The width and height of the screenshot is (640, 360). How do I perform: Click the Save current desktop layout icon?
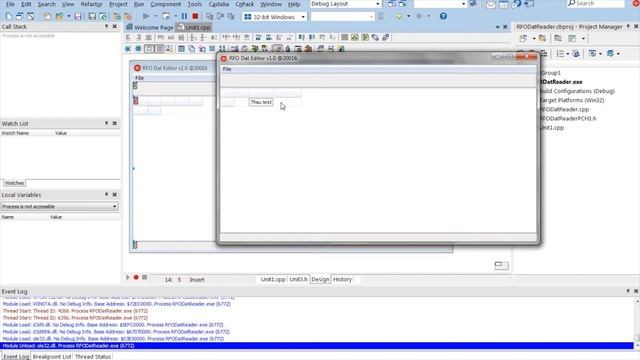coord(391,4)
